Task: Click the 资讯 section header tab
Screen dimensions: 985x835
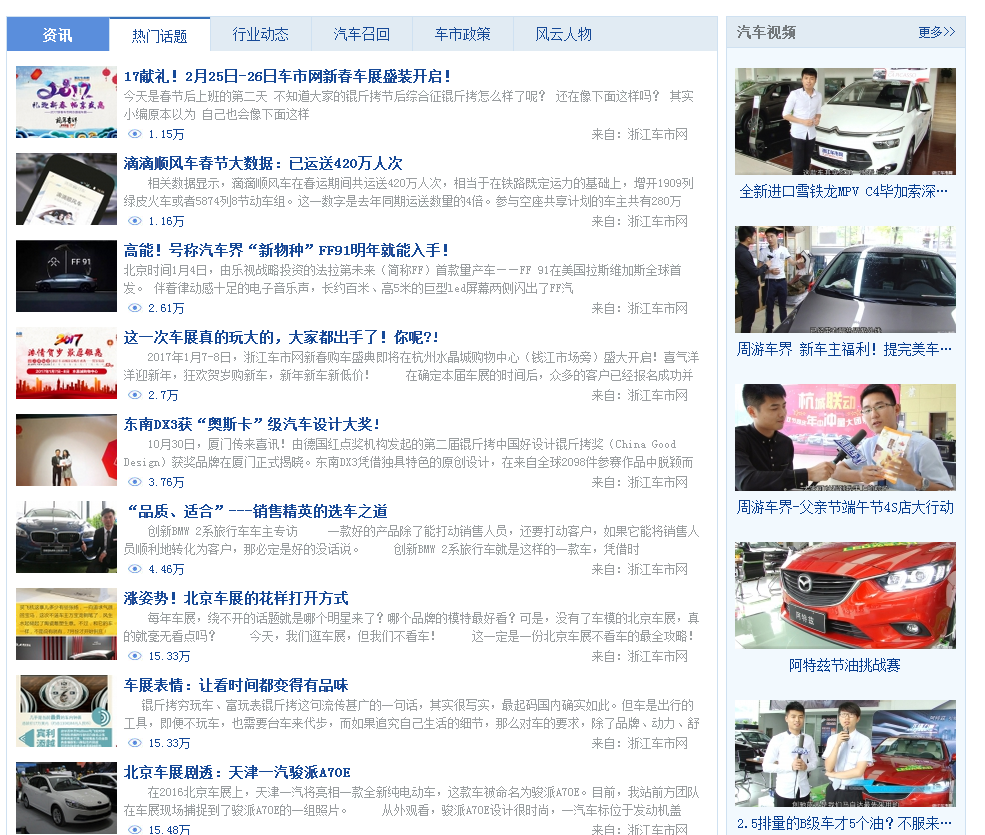Action: tap(58, 35)
